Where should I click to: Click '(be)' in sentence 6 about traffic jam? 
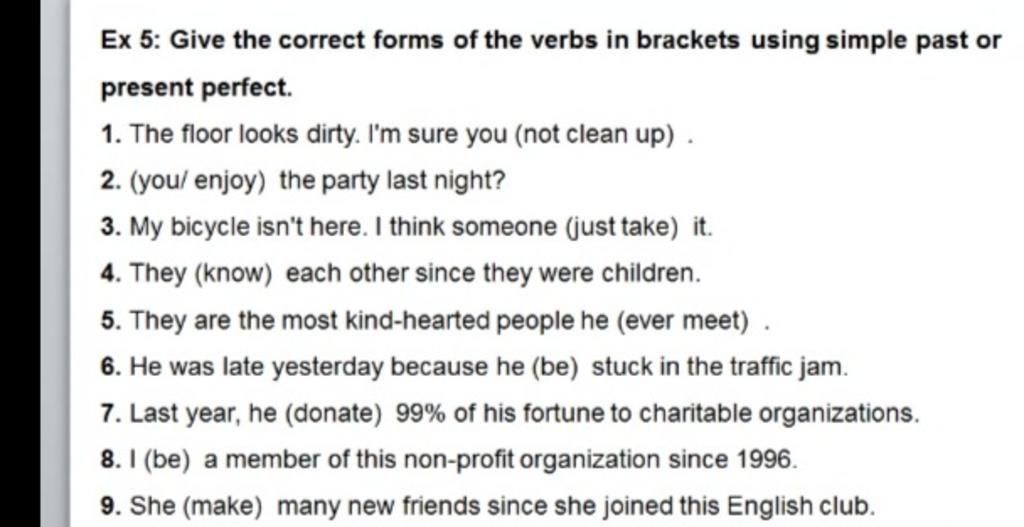pyautogui.click(x=556, y=367)
